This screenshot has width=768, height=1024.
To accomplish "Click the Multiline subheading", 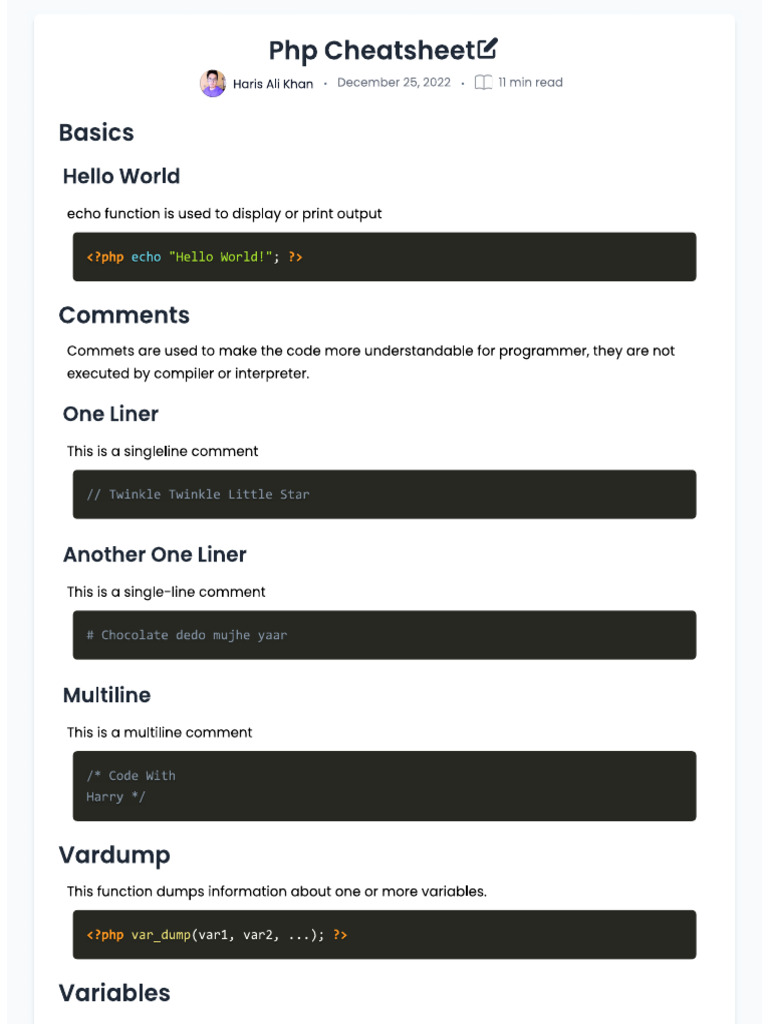I will click(x=106, y=695).
